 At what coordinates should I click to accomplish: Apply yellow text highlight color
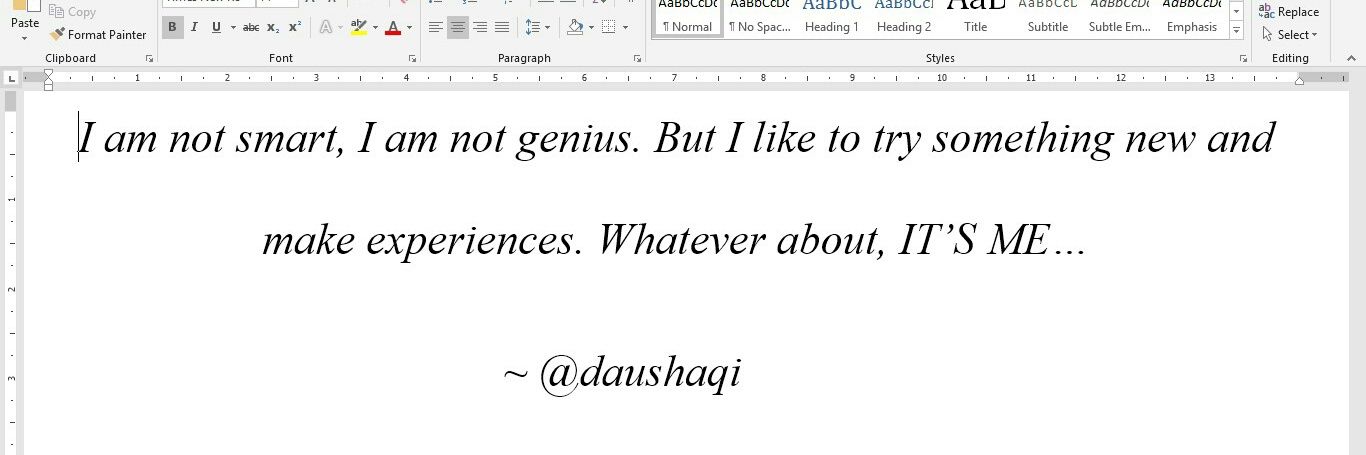pyautogui.click(x=359, y=27)
